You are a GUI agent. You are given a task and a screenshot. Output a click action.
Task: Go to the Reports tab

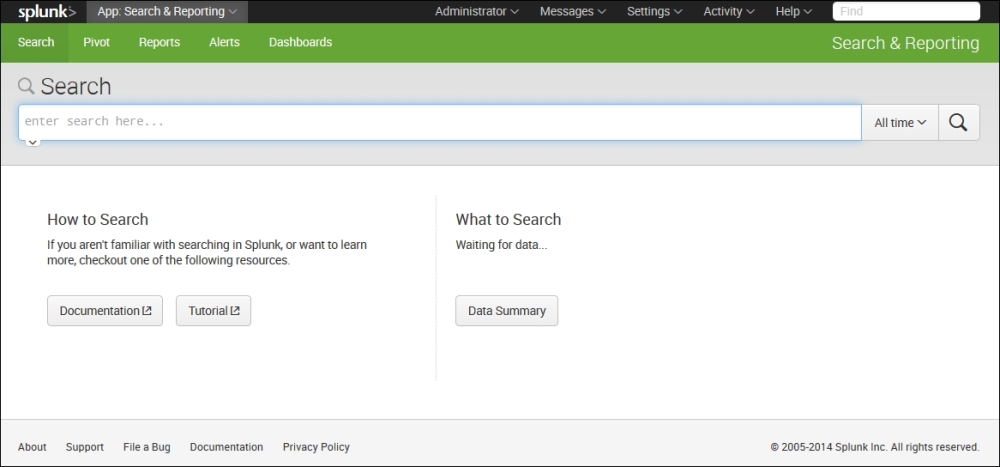pyautogui.click(x=159, y=42)
